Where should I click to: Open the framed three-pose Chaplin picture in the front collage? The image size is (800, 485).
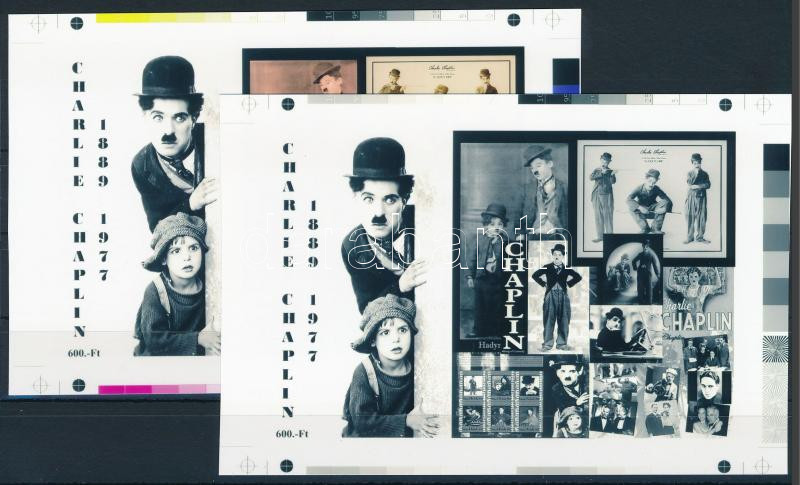pyautogui.click(x=655, y=199)
